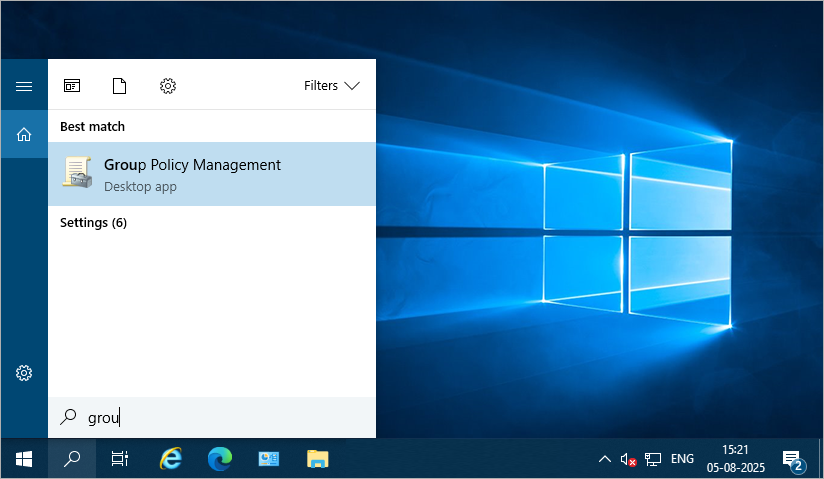The image size is (824, 479).
Task: Launch Microsoft Edge from the taskbar
Action: [220, 459]
